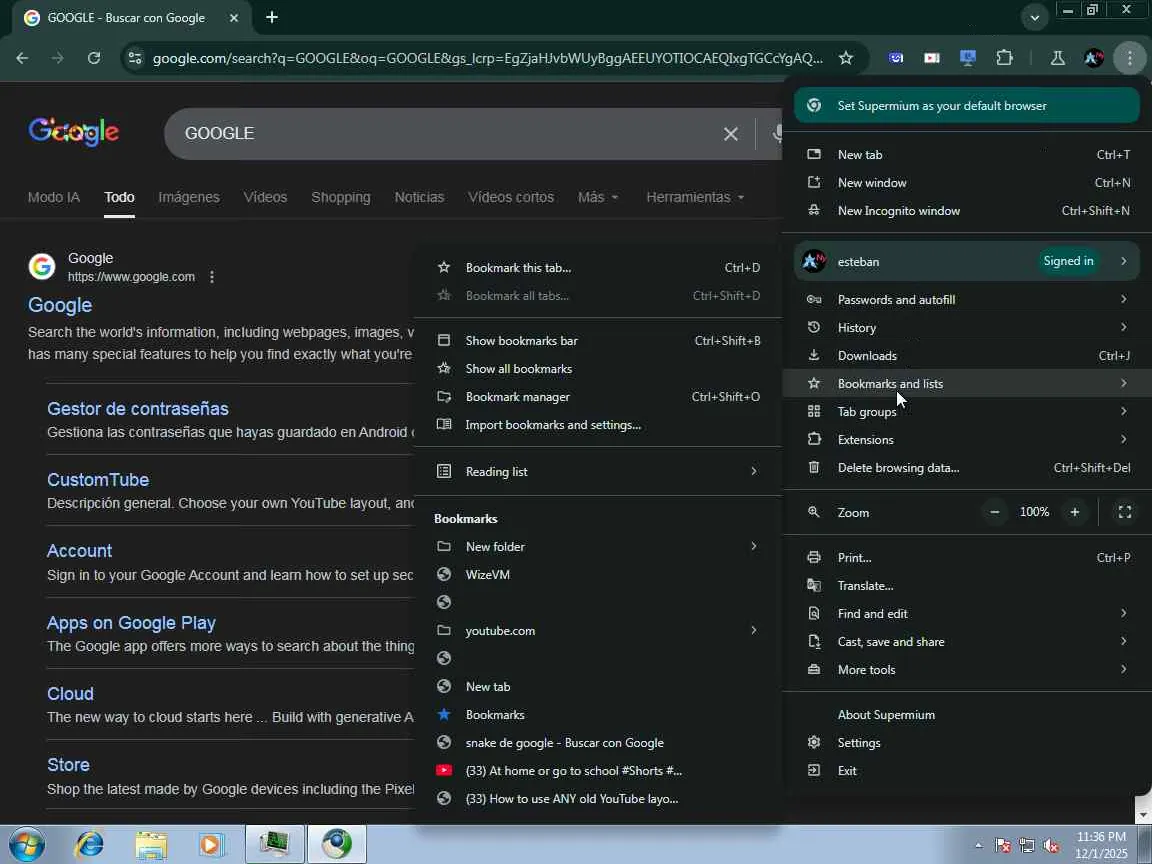Open At home or go to school bookmark

(598, 771)
